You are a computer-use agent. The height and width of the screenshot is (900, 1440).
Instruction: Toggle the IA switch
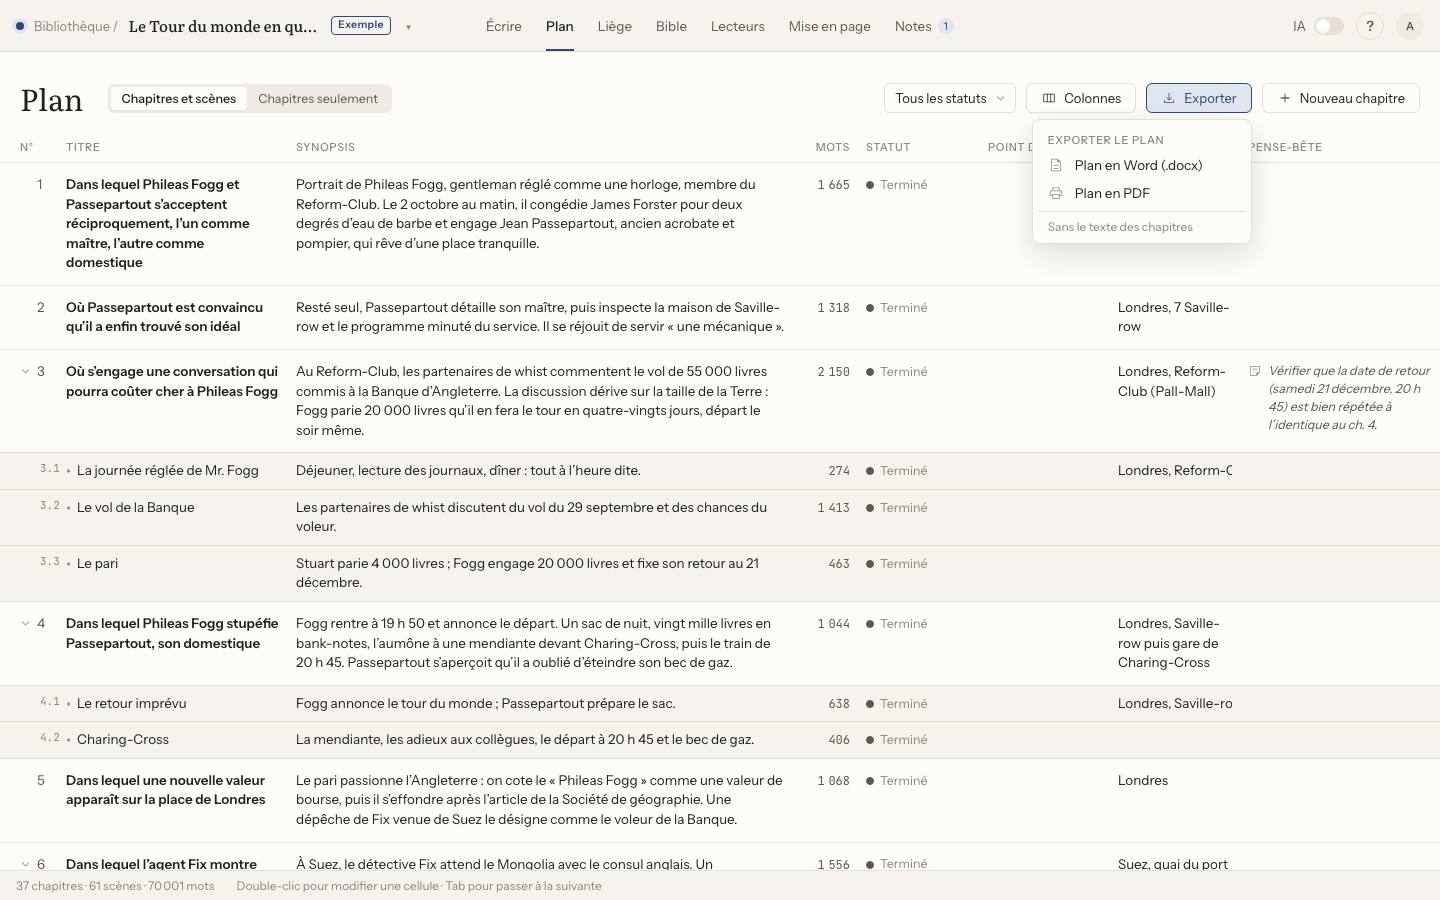pyautogui.click(x=1328, y=26)
